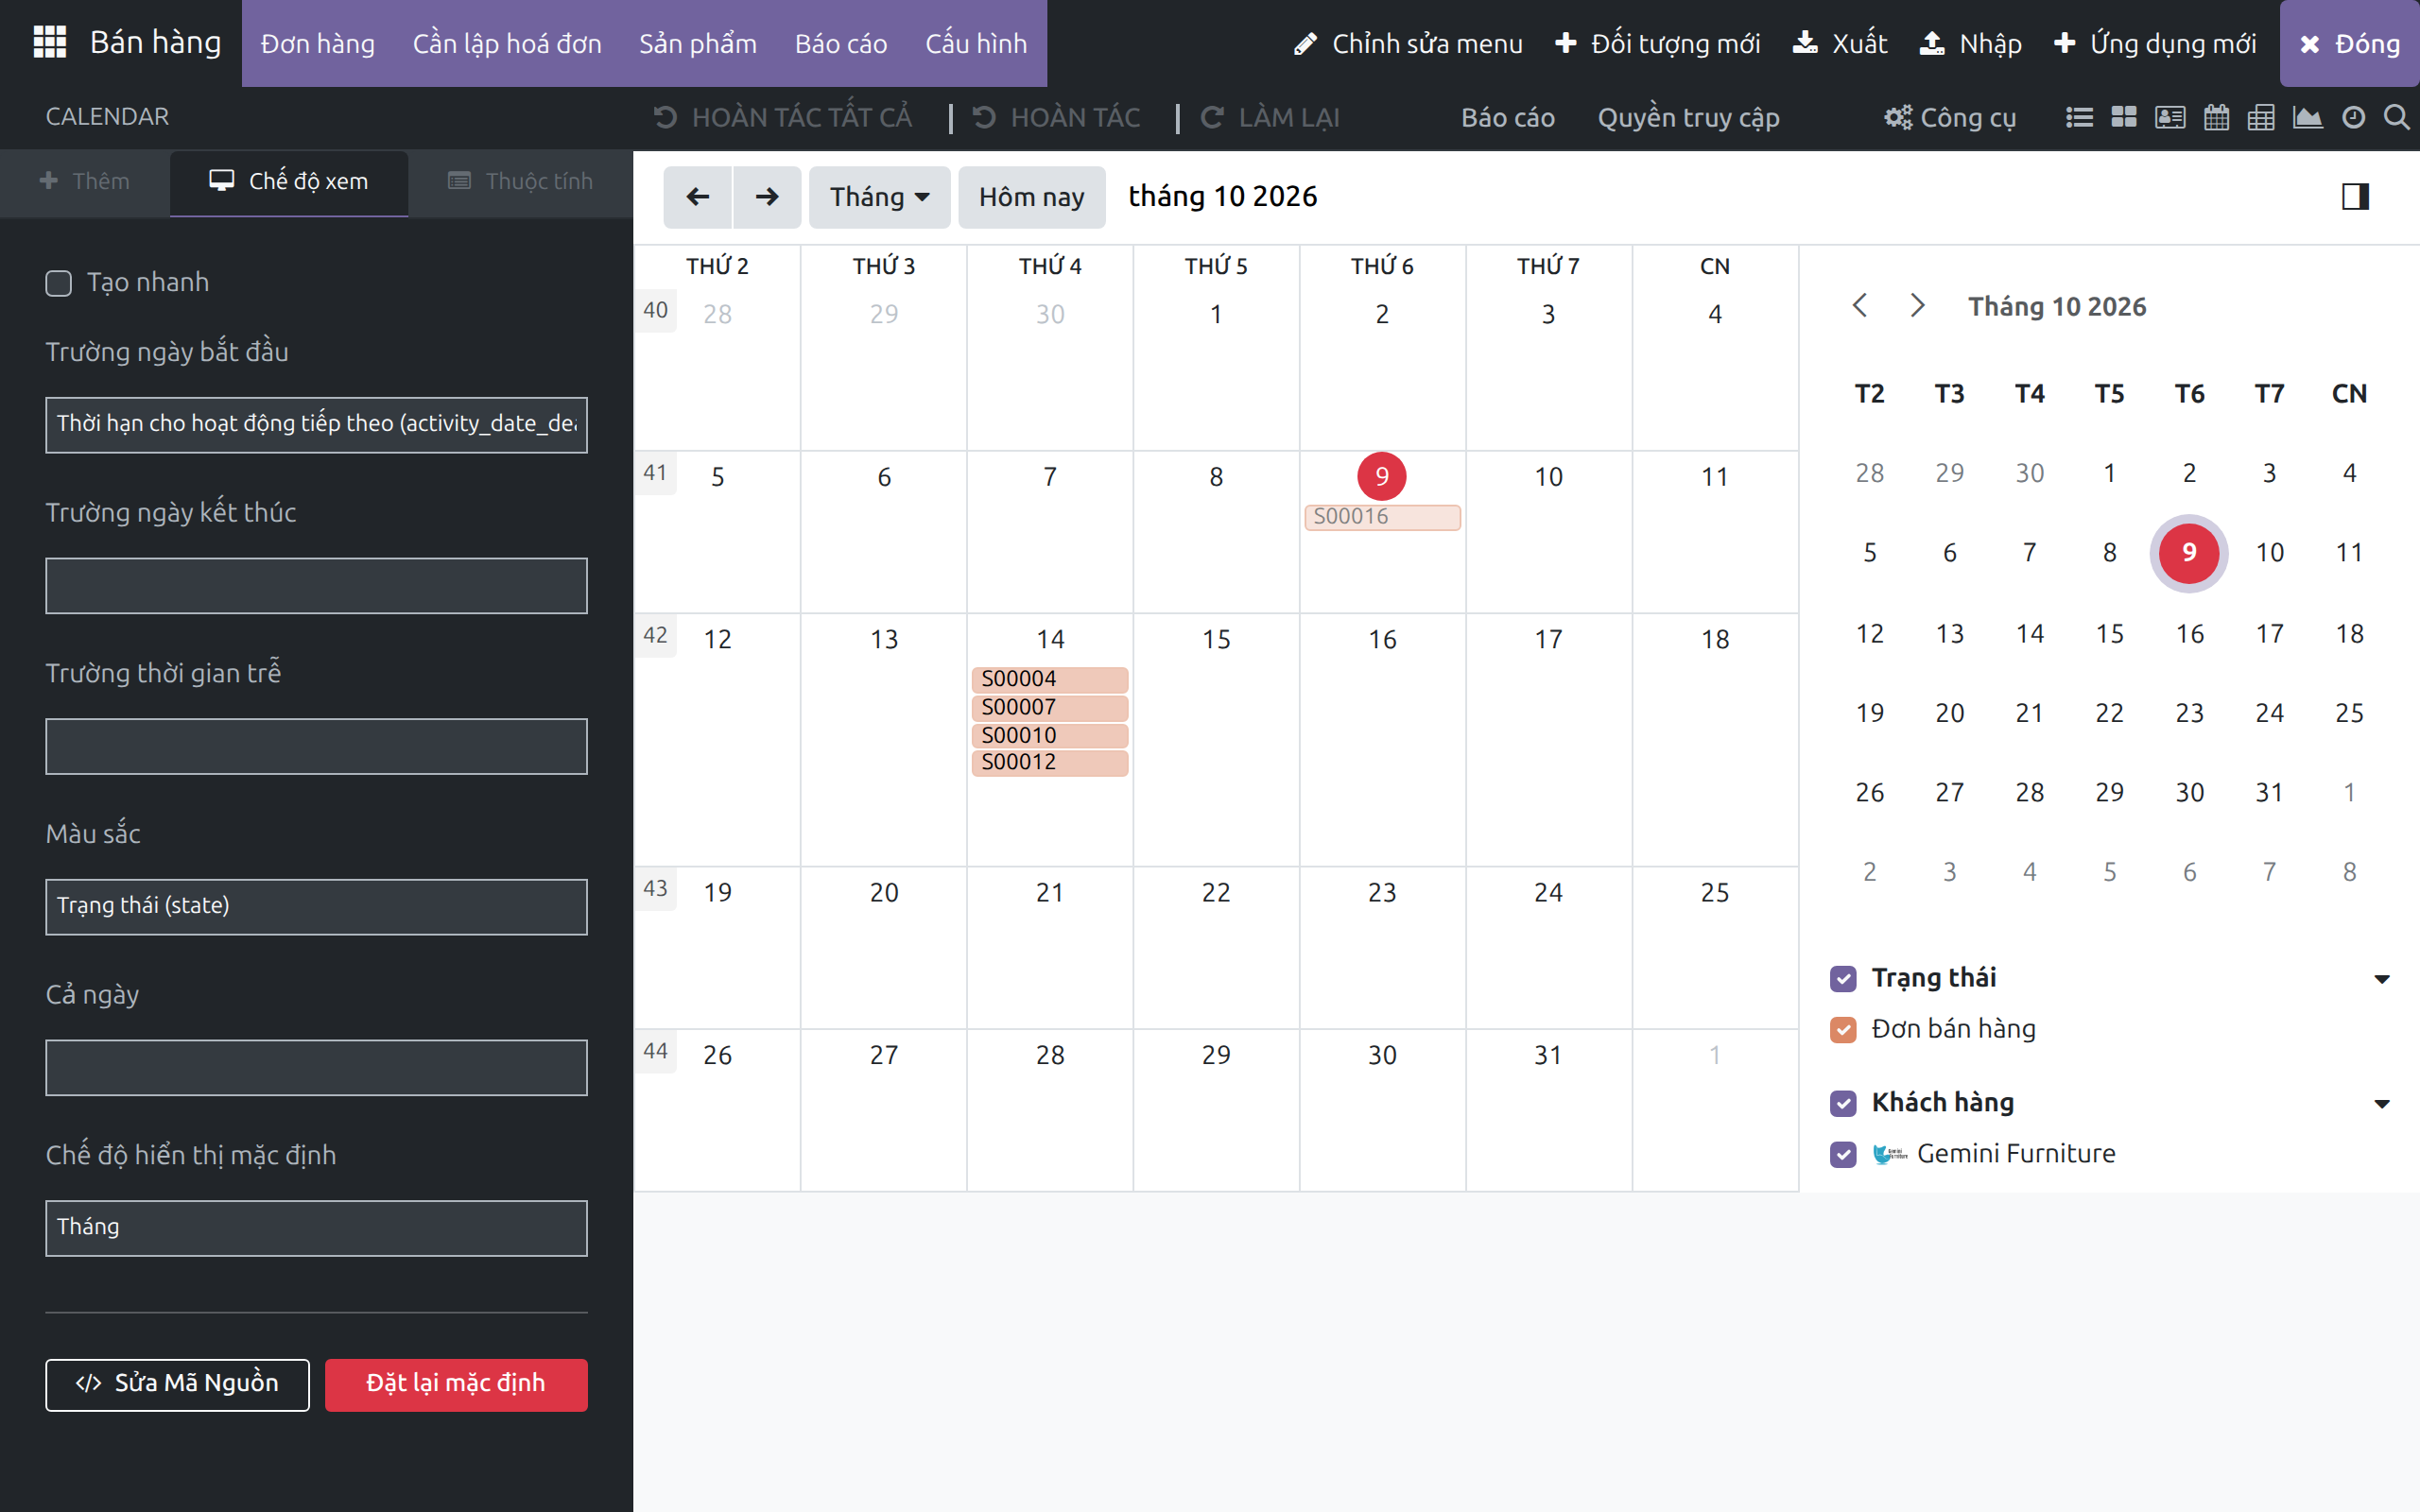The image size is (2420, 1512).
Task: Click mini calendar next month chevron
Action: point(1917,305)
